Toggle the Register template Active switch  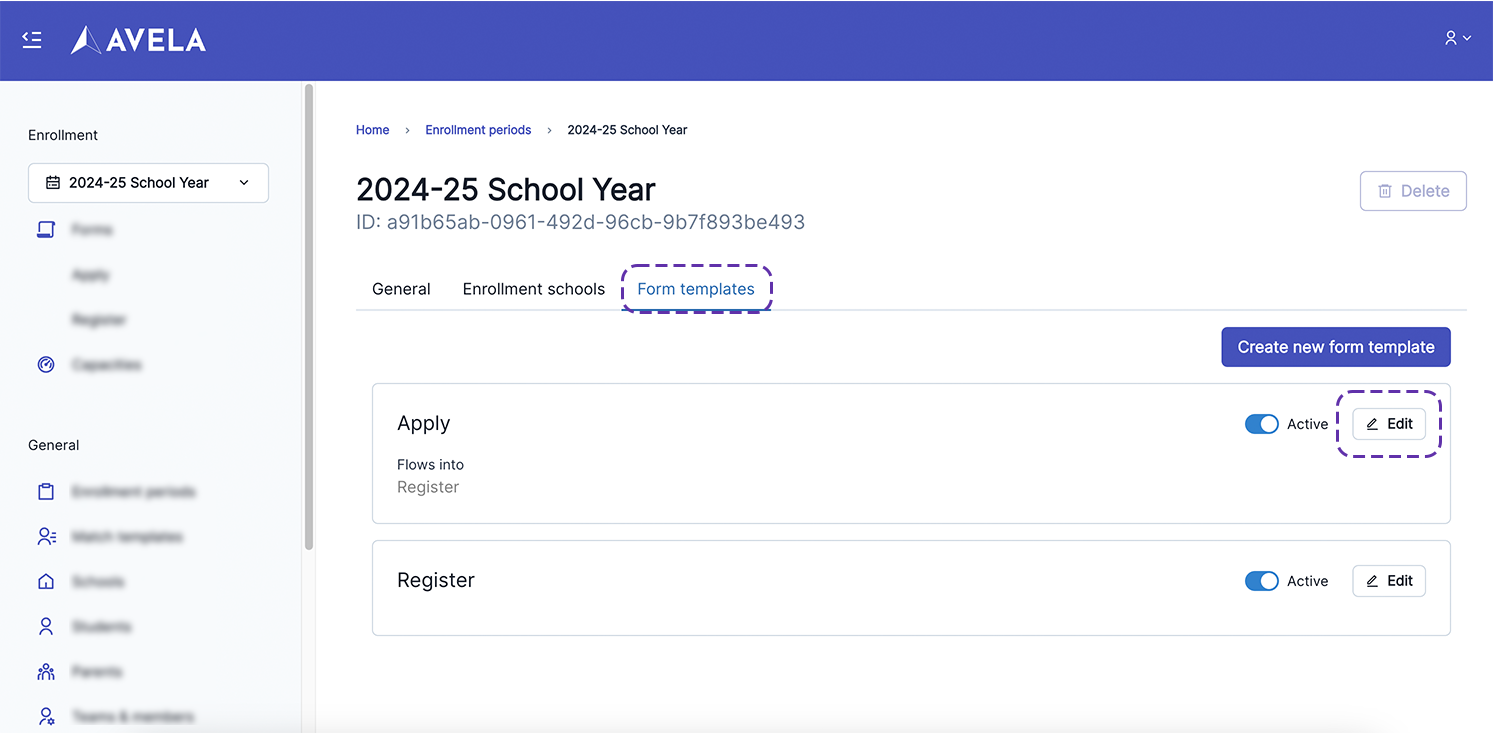click(1261, 581)
